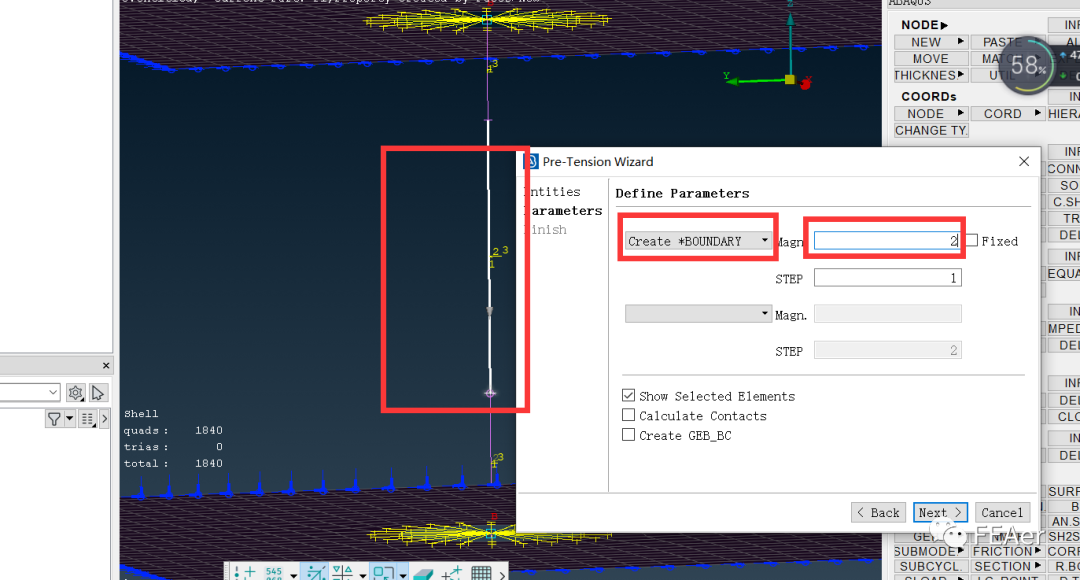Open the NODE group header menu
Screen dimensions: 1080x580
tap(924, 25)
